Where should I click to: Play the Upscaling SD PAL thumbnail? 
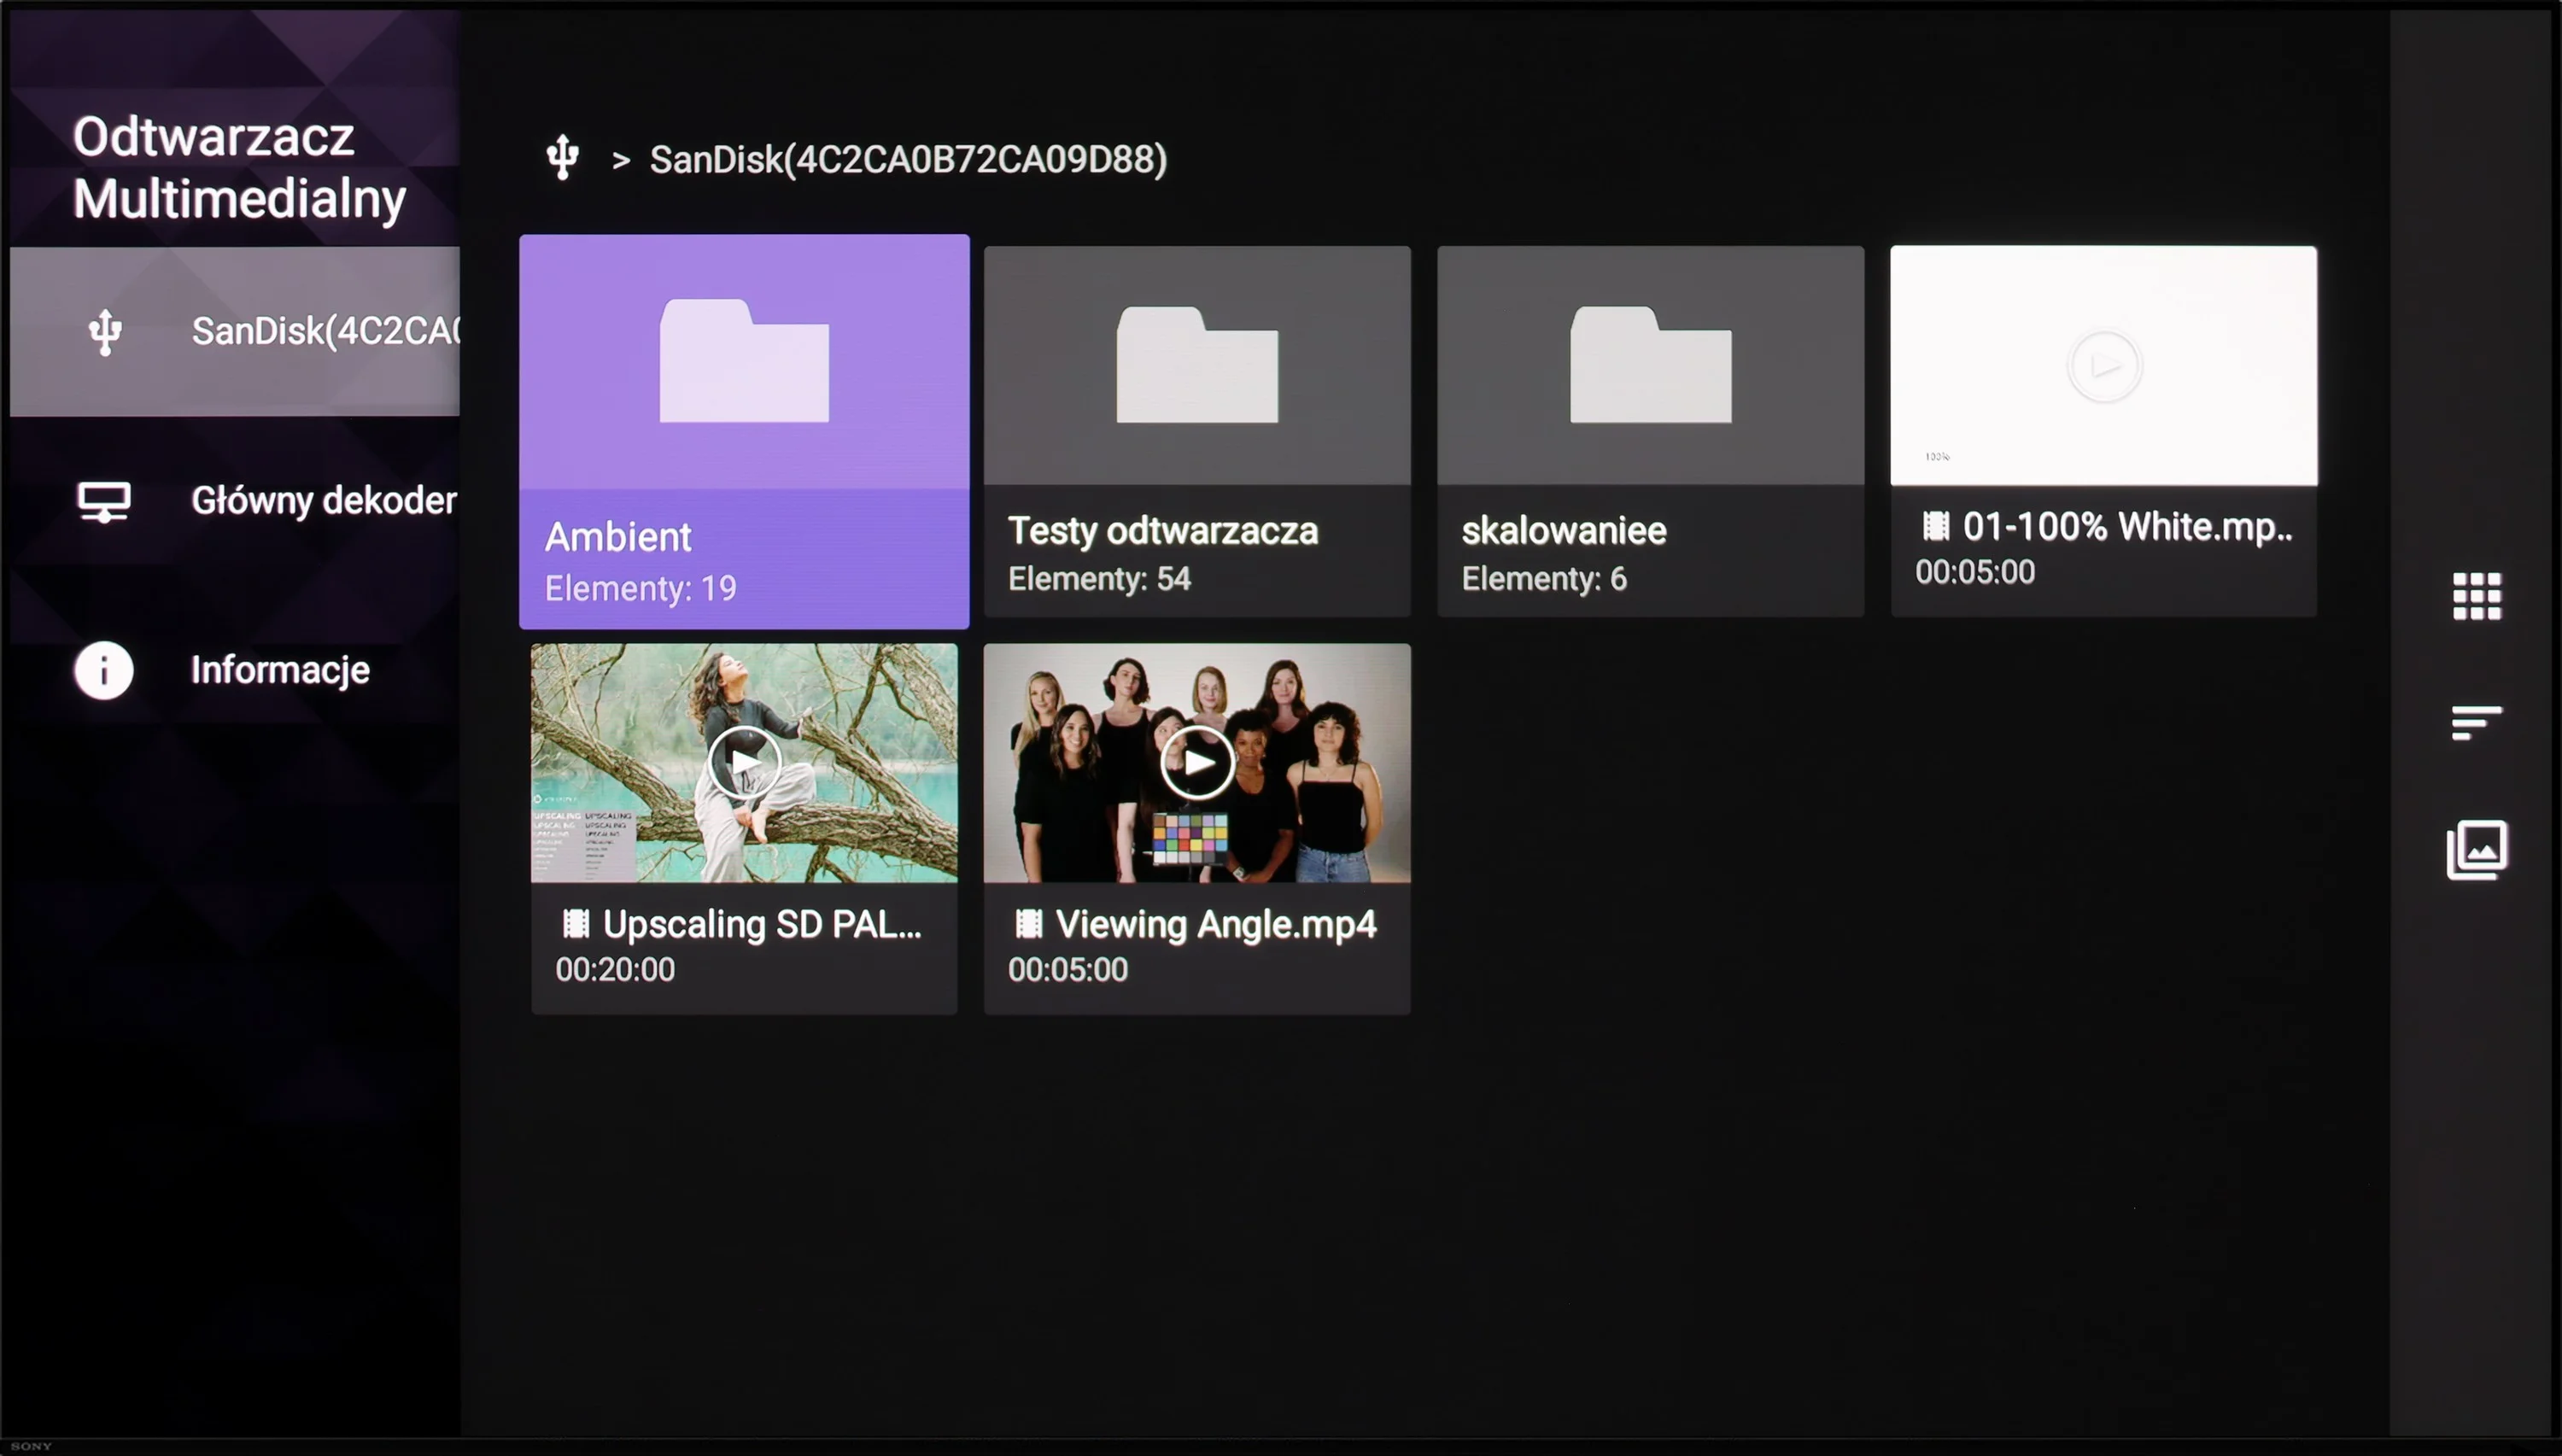point(744,763)
